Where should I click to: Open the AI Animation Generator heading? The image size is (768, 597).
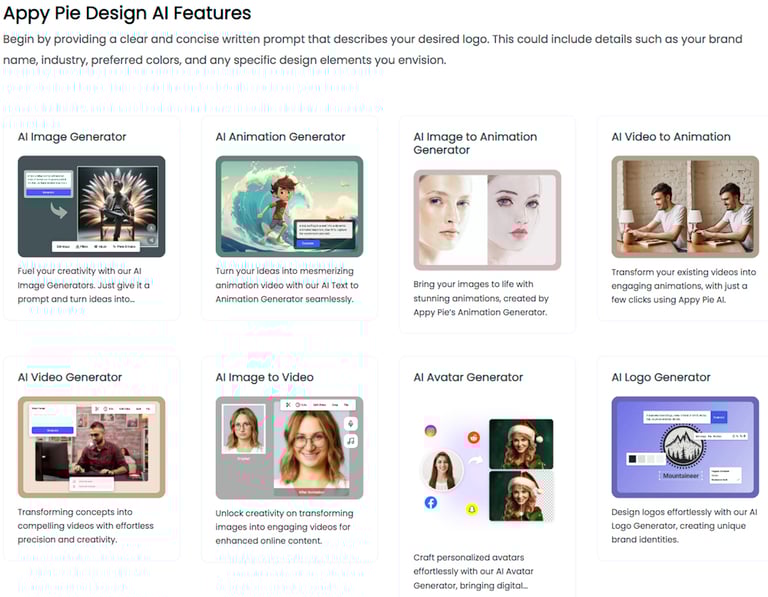coord(280,137)
